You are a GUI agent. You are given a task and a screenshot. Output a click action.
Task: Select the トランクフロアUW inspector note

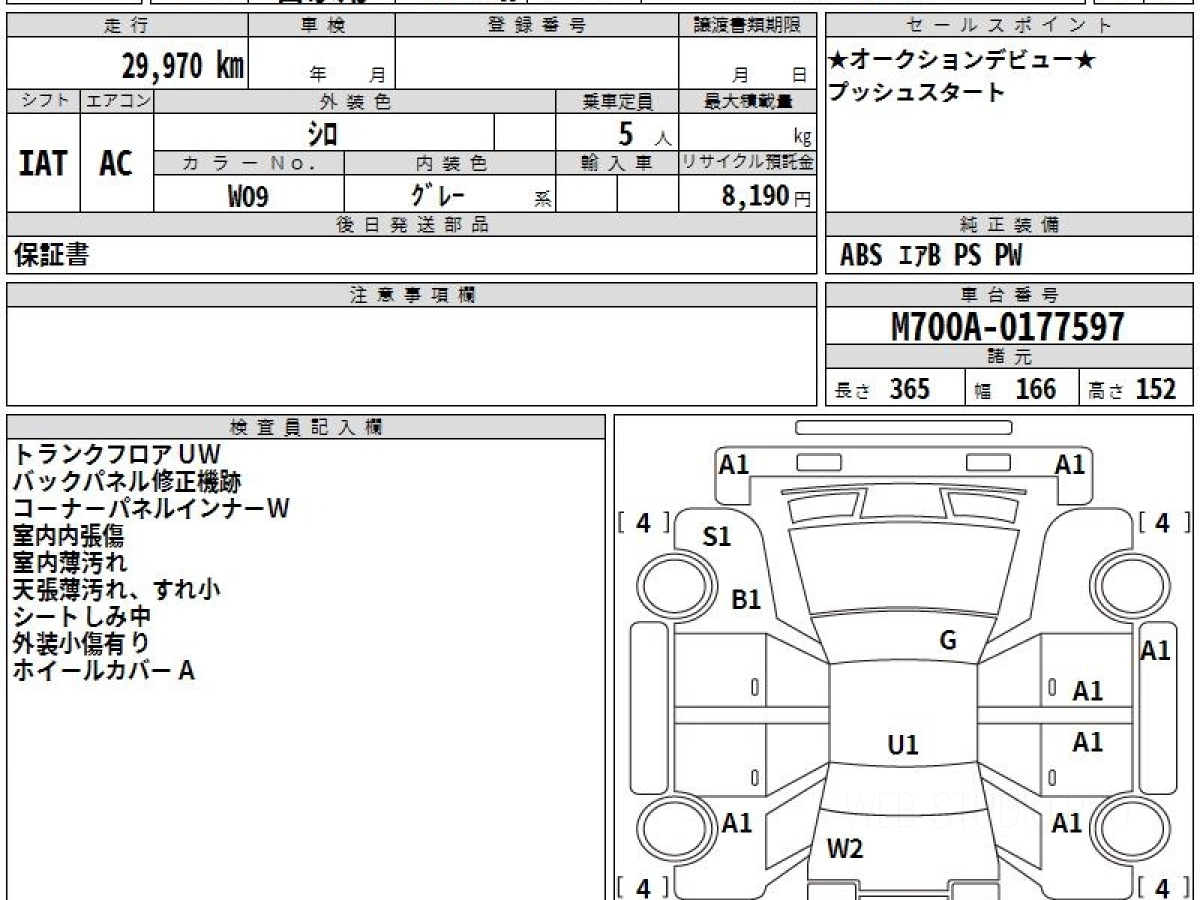116,455
